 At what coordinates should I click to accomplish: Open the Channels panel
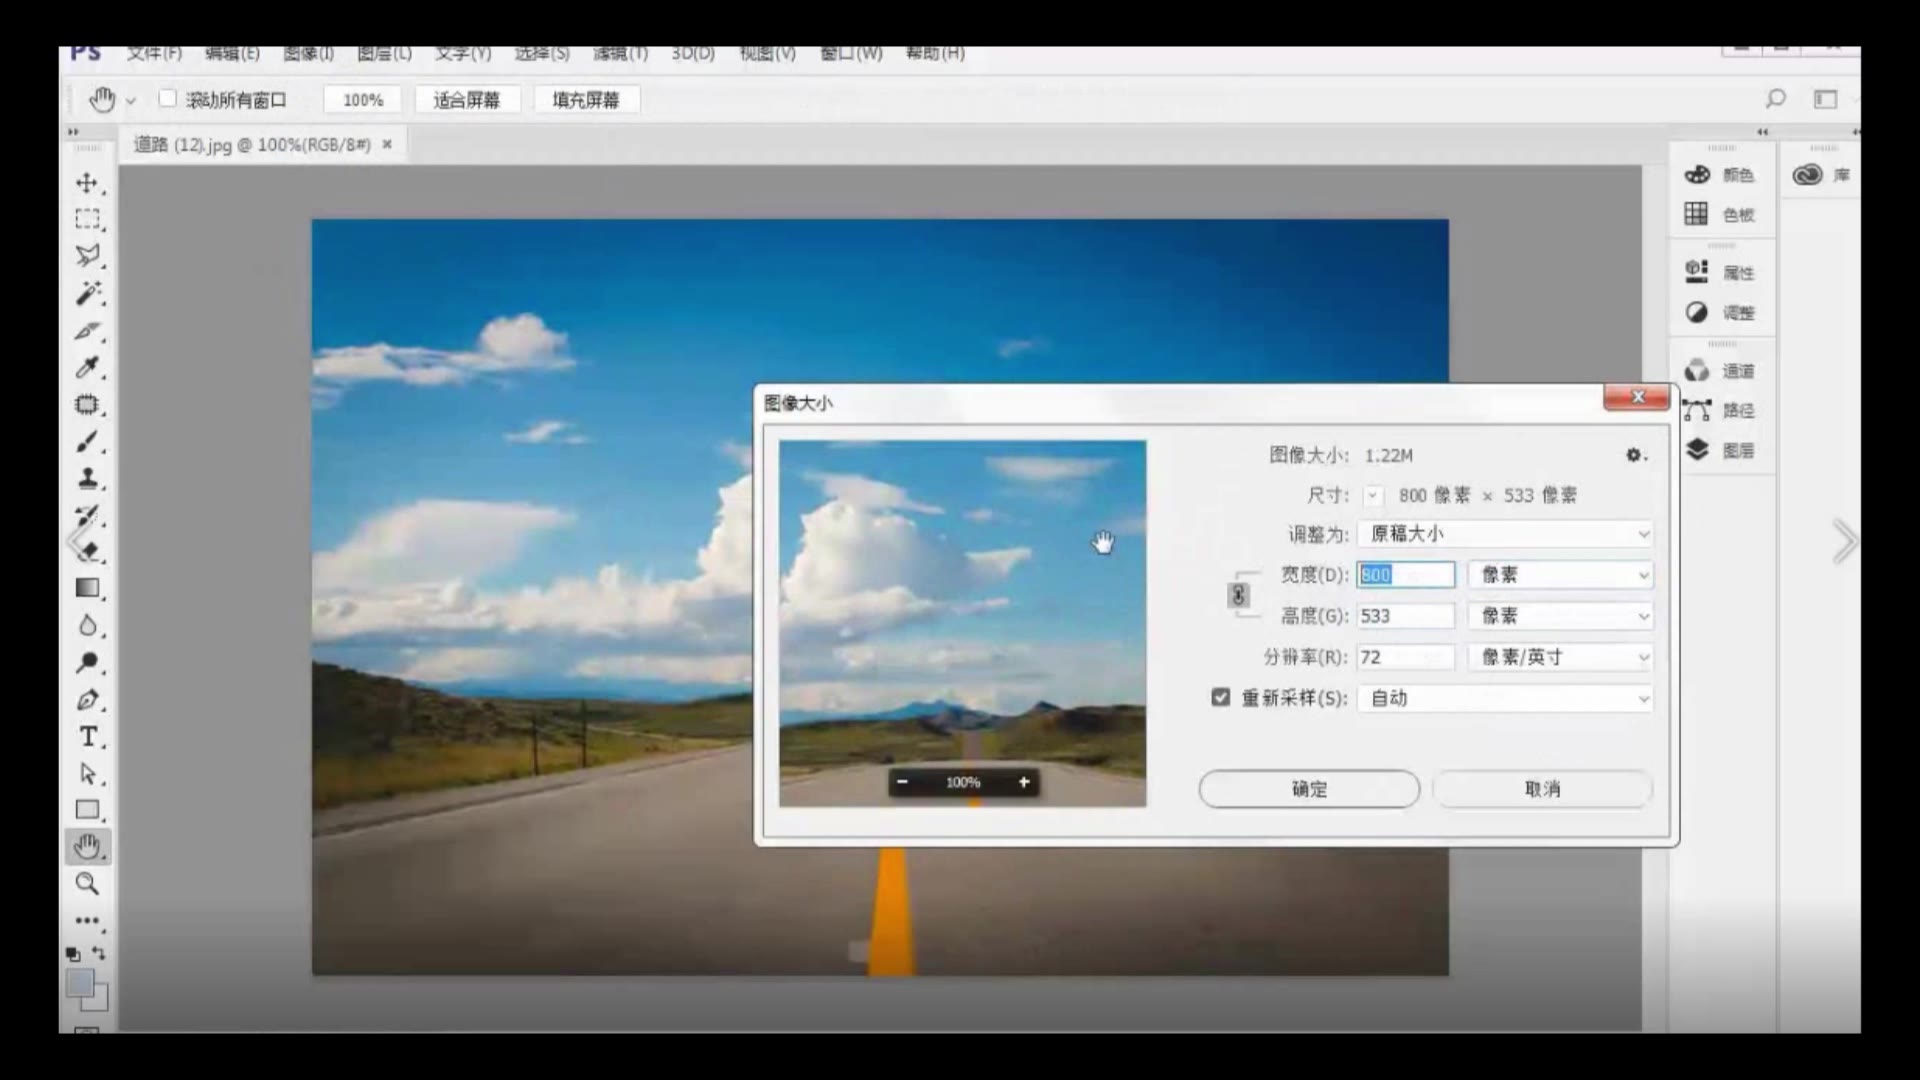tap(1719, 371)
